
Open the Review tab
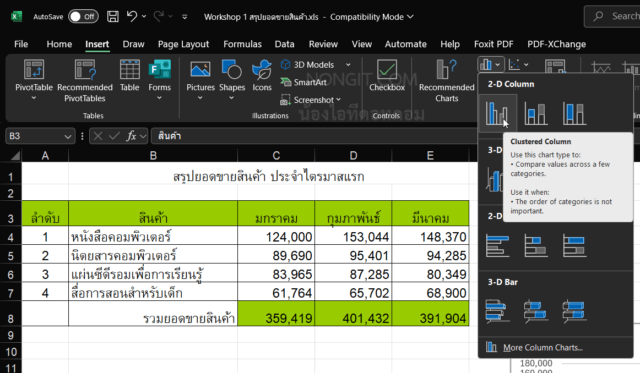323,44
